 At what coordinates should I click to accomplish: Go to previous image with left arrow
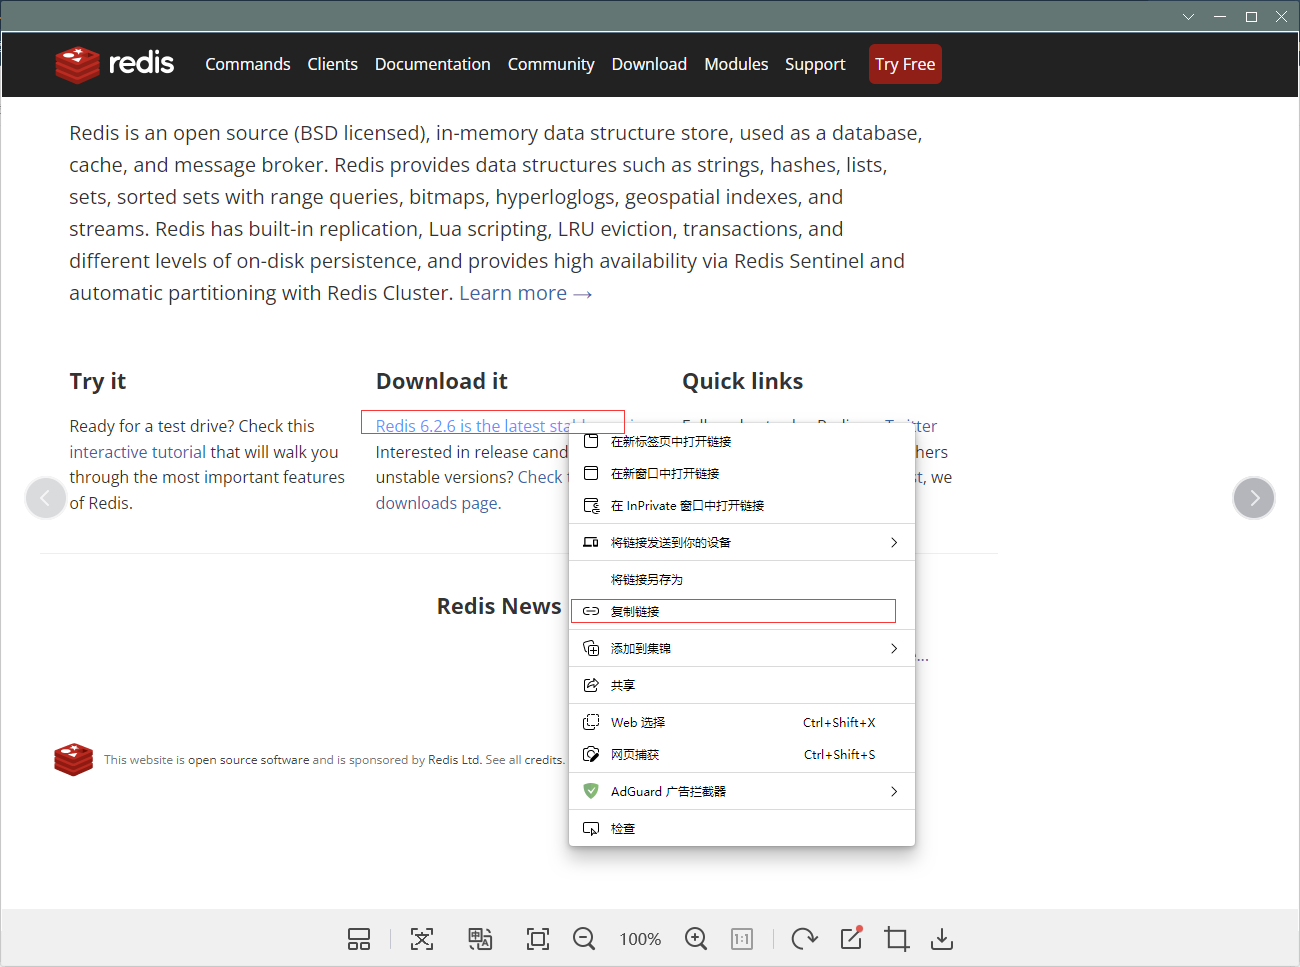pyautogui.click(x=45, y=498)
